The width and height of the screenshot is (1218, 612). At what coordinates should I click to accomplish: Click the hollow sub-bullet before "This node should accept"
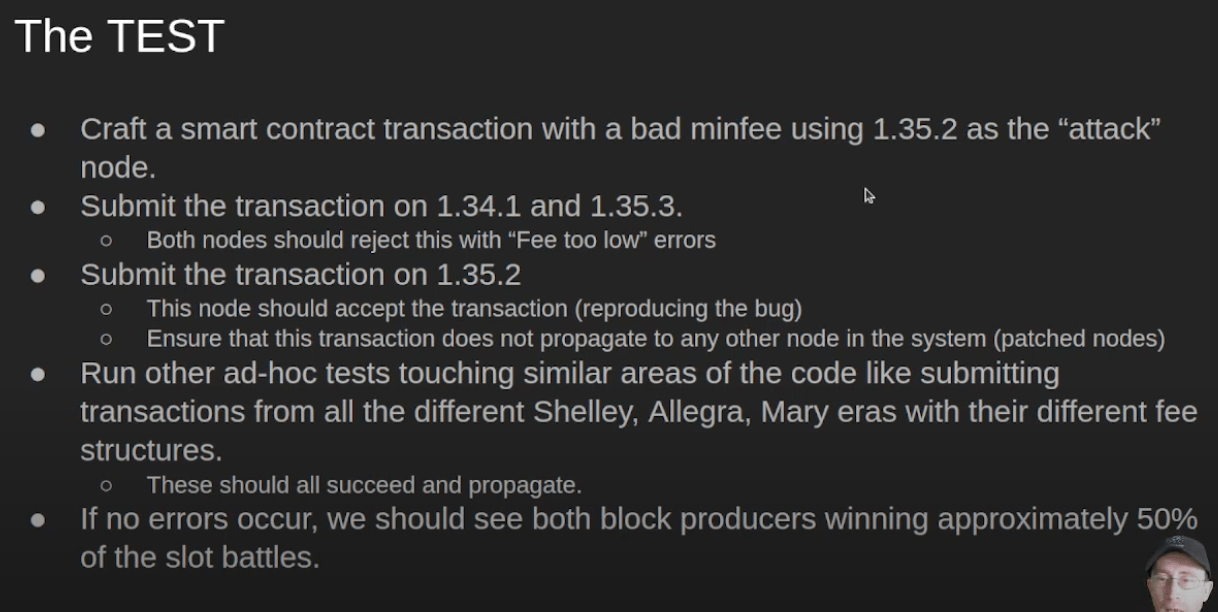[106, 309]
